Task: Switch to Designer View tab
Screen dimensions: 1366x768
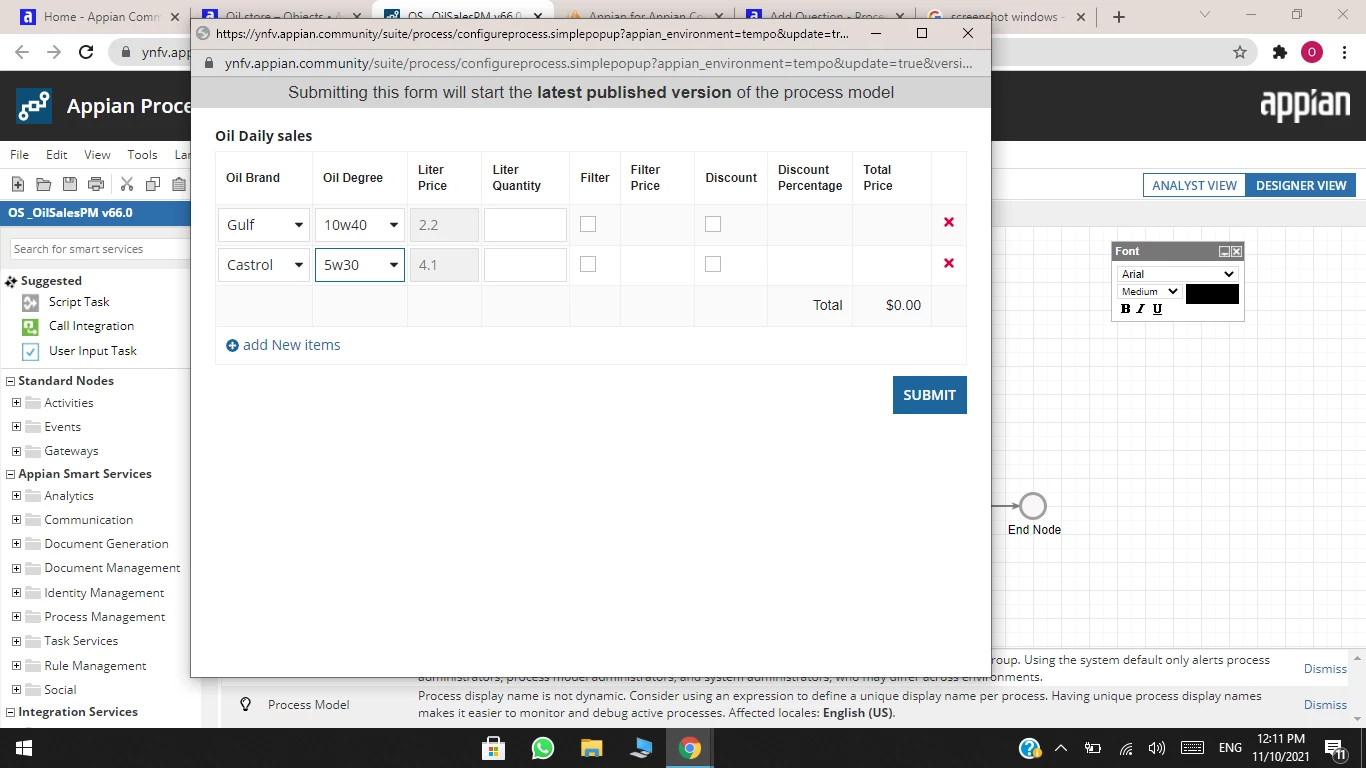Action: pyautogui.click(x=1301, y=185)
